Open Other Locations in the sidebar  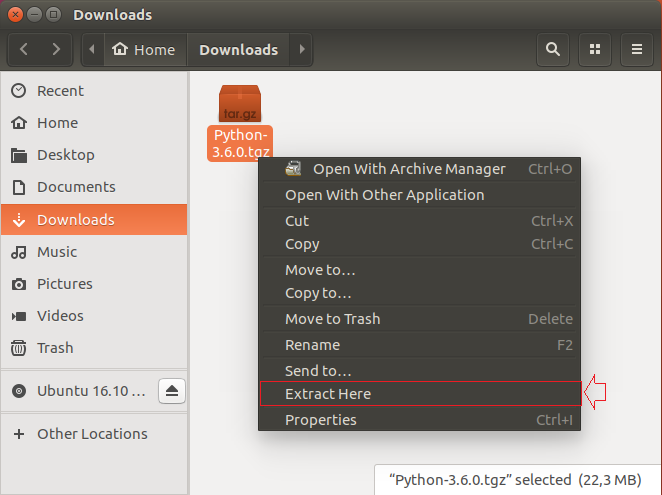pyautogui.click(x=94, y=434)
